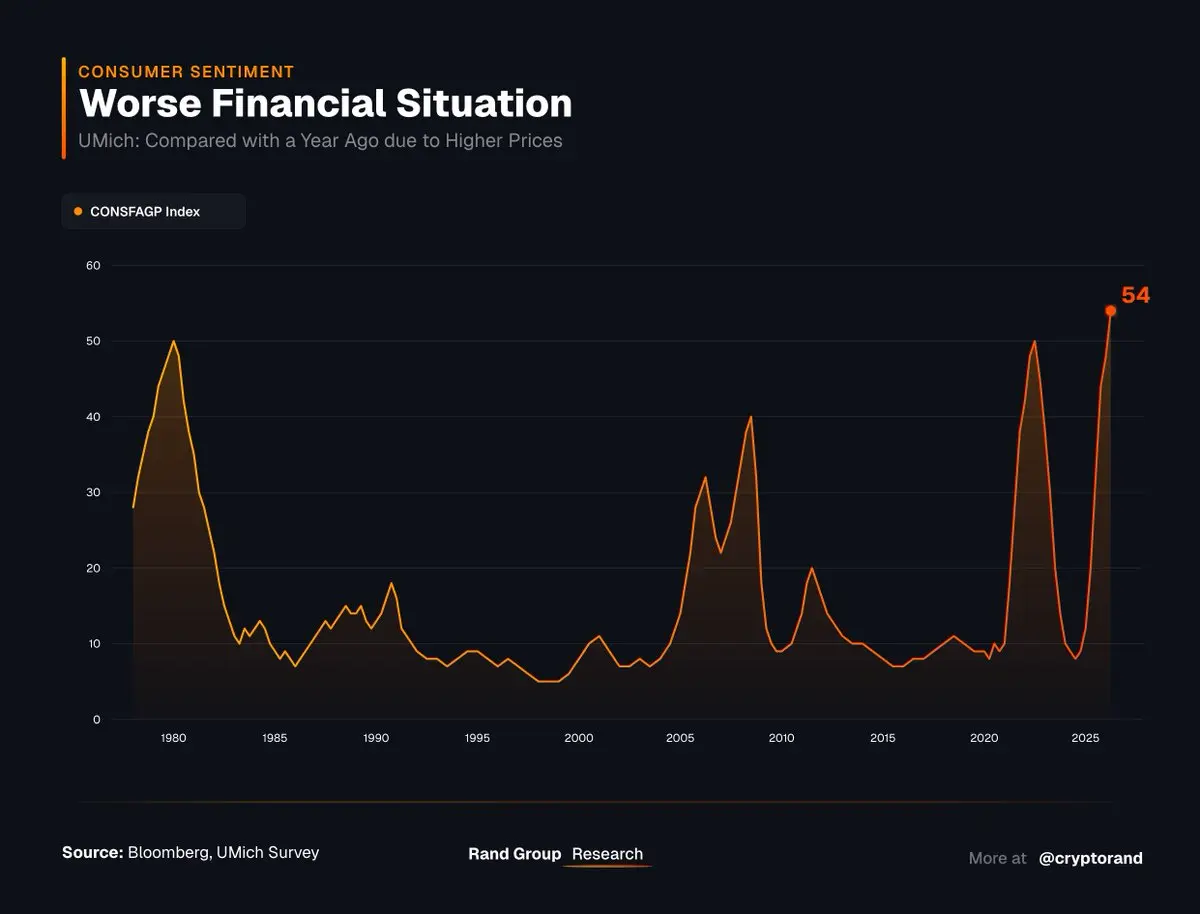The height and width of the screenshot is (914, 1200).
Task: Click the "More at" footer text
Action: pyautogui.click(x=997, y=858)
